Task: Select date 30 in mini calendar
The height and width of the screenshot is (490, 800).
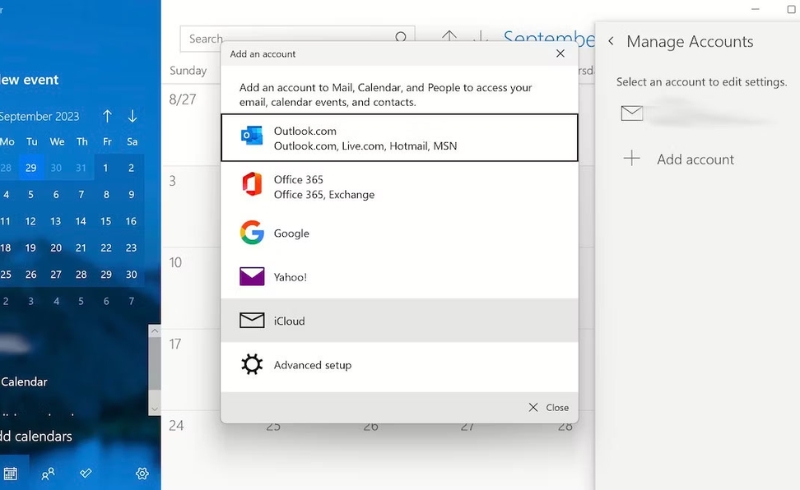Action: tap(132, 274)
